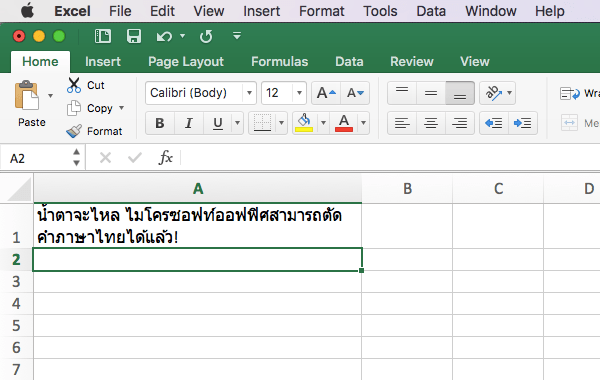
Task: Open the orientation dropdown arrow
Action: pos(509,93)
